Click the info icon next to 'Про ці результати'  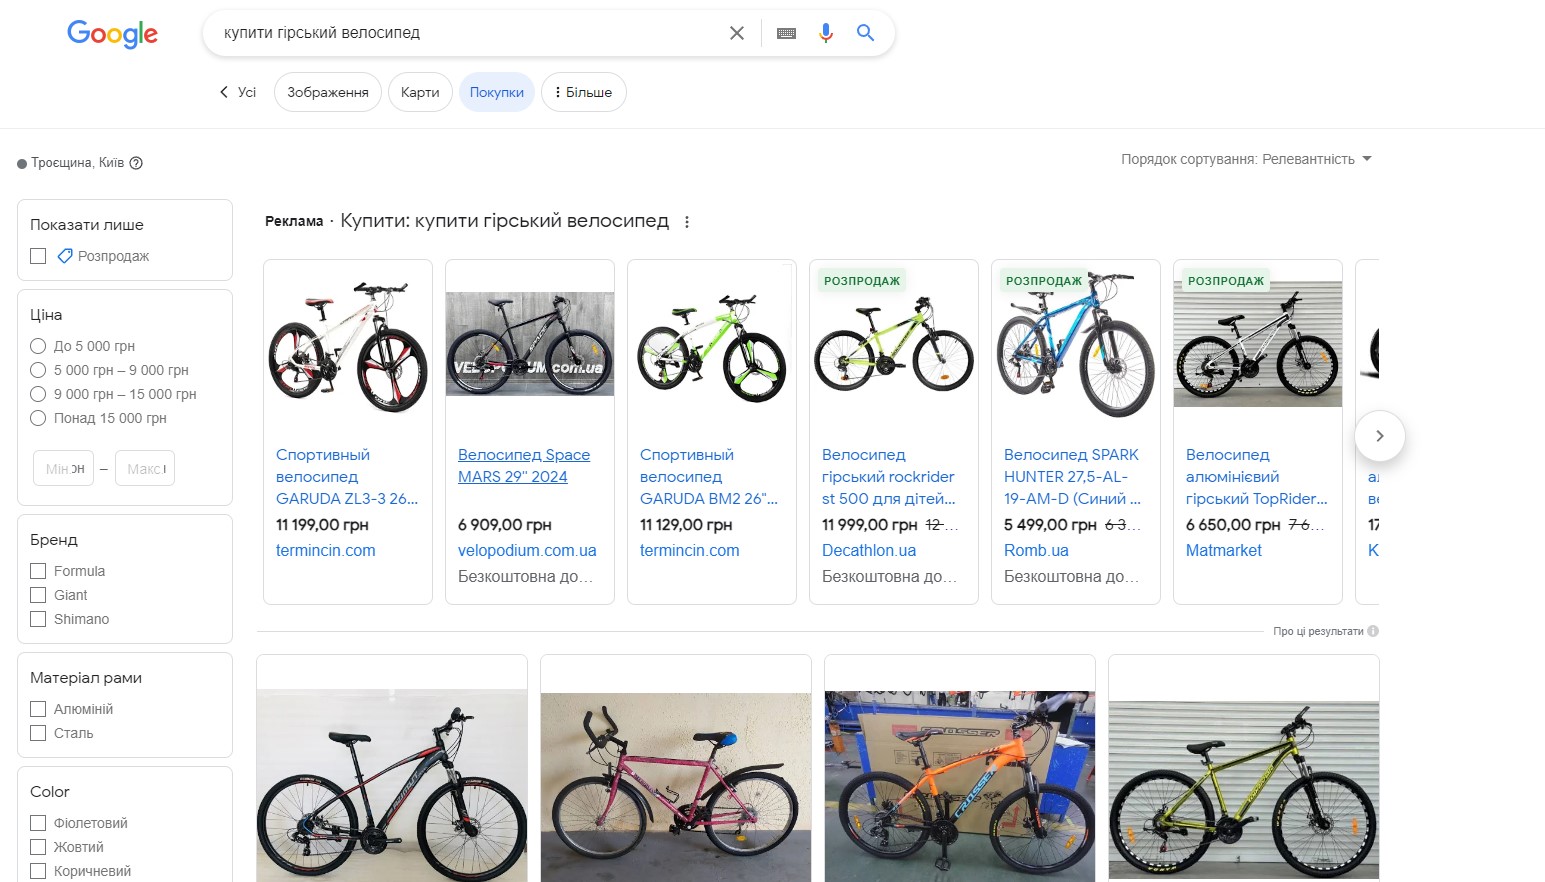point(1373,631)
